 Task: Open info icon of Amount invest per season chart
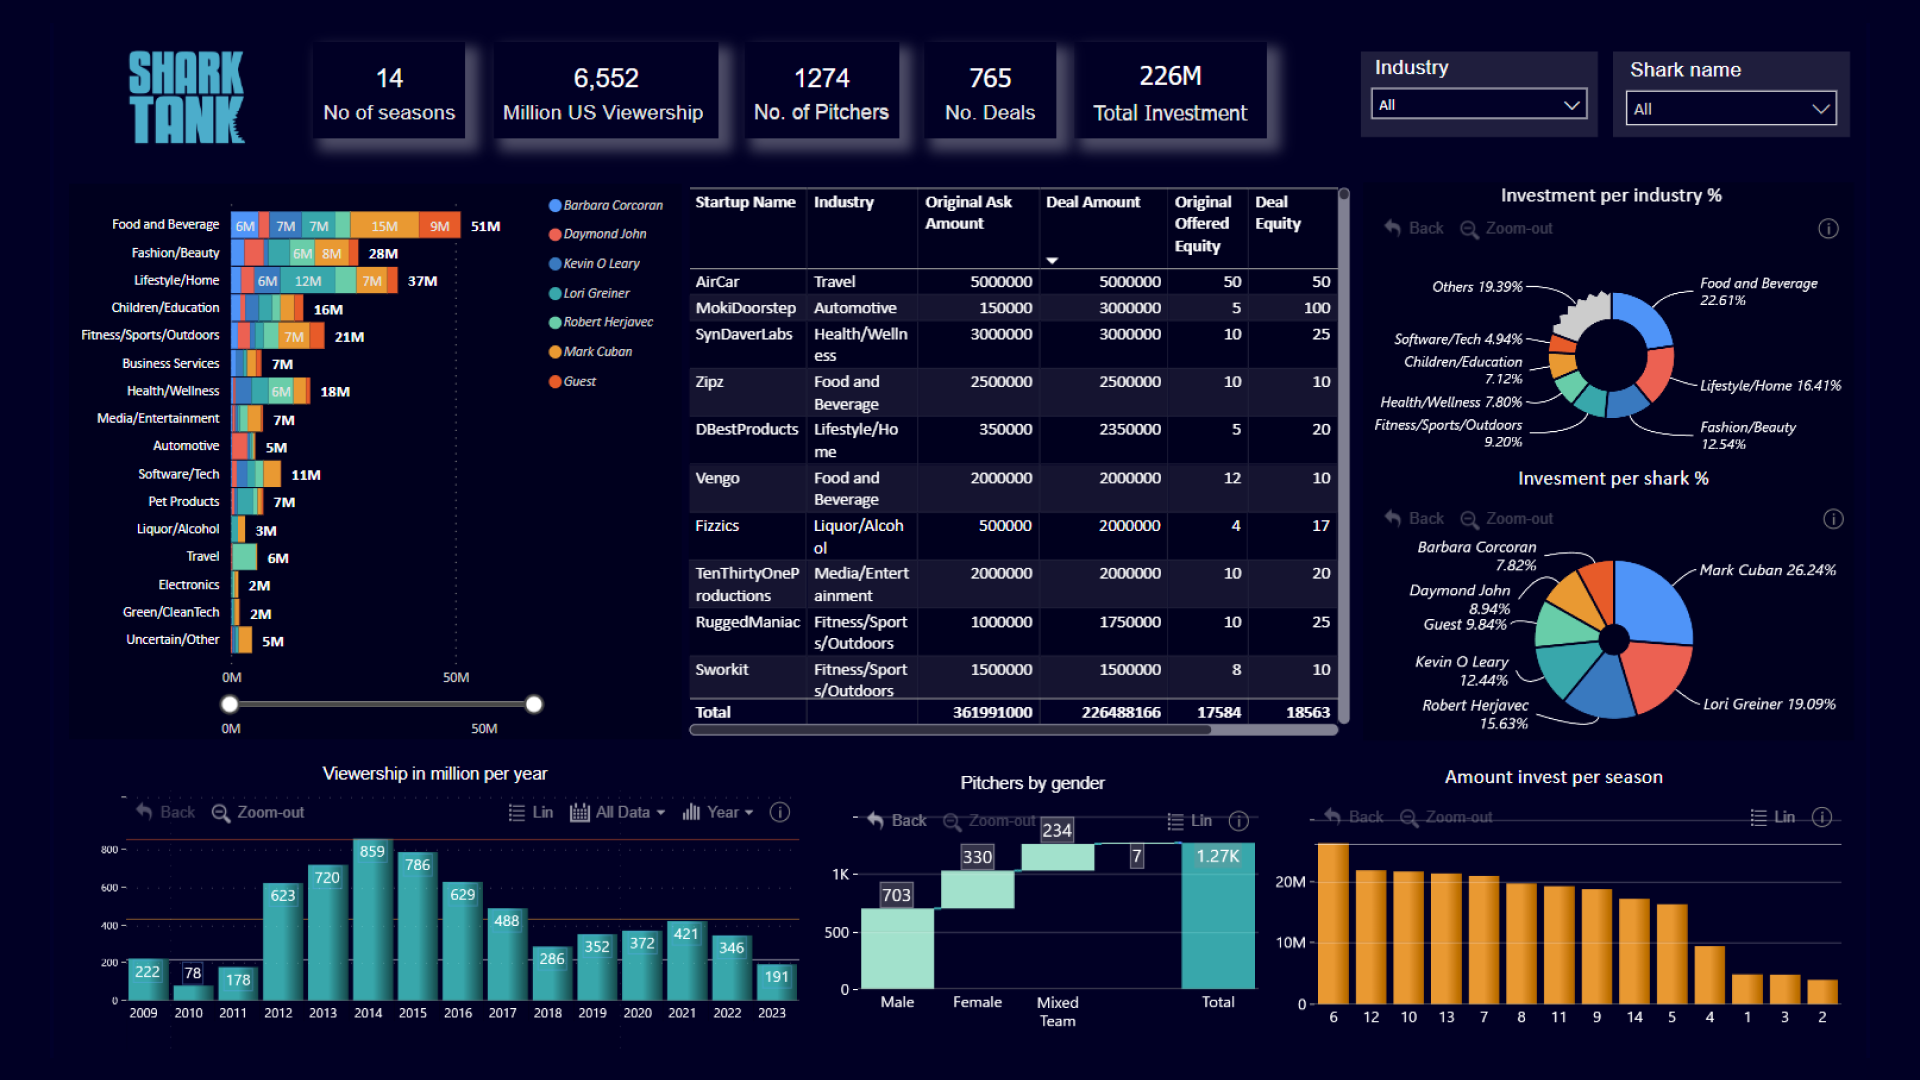1822,817
